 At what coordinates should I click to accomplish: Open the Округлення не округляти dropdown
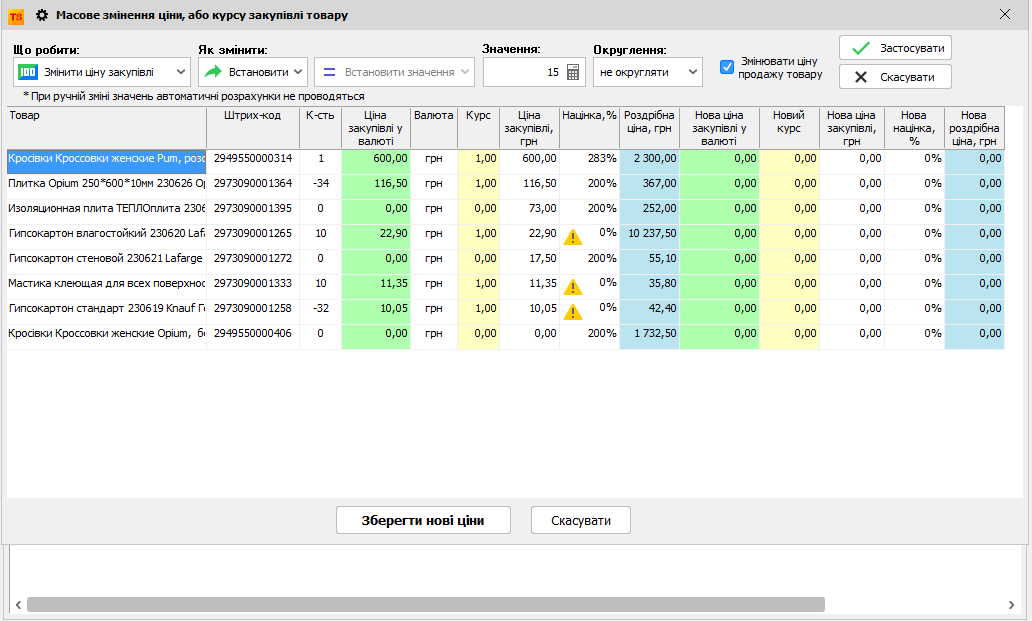647,72
